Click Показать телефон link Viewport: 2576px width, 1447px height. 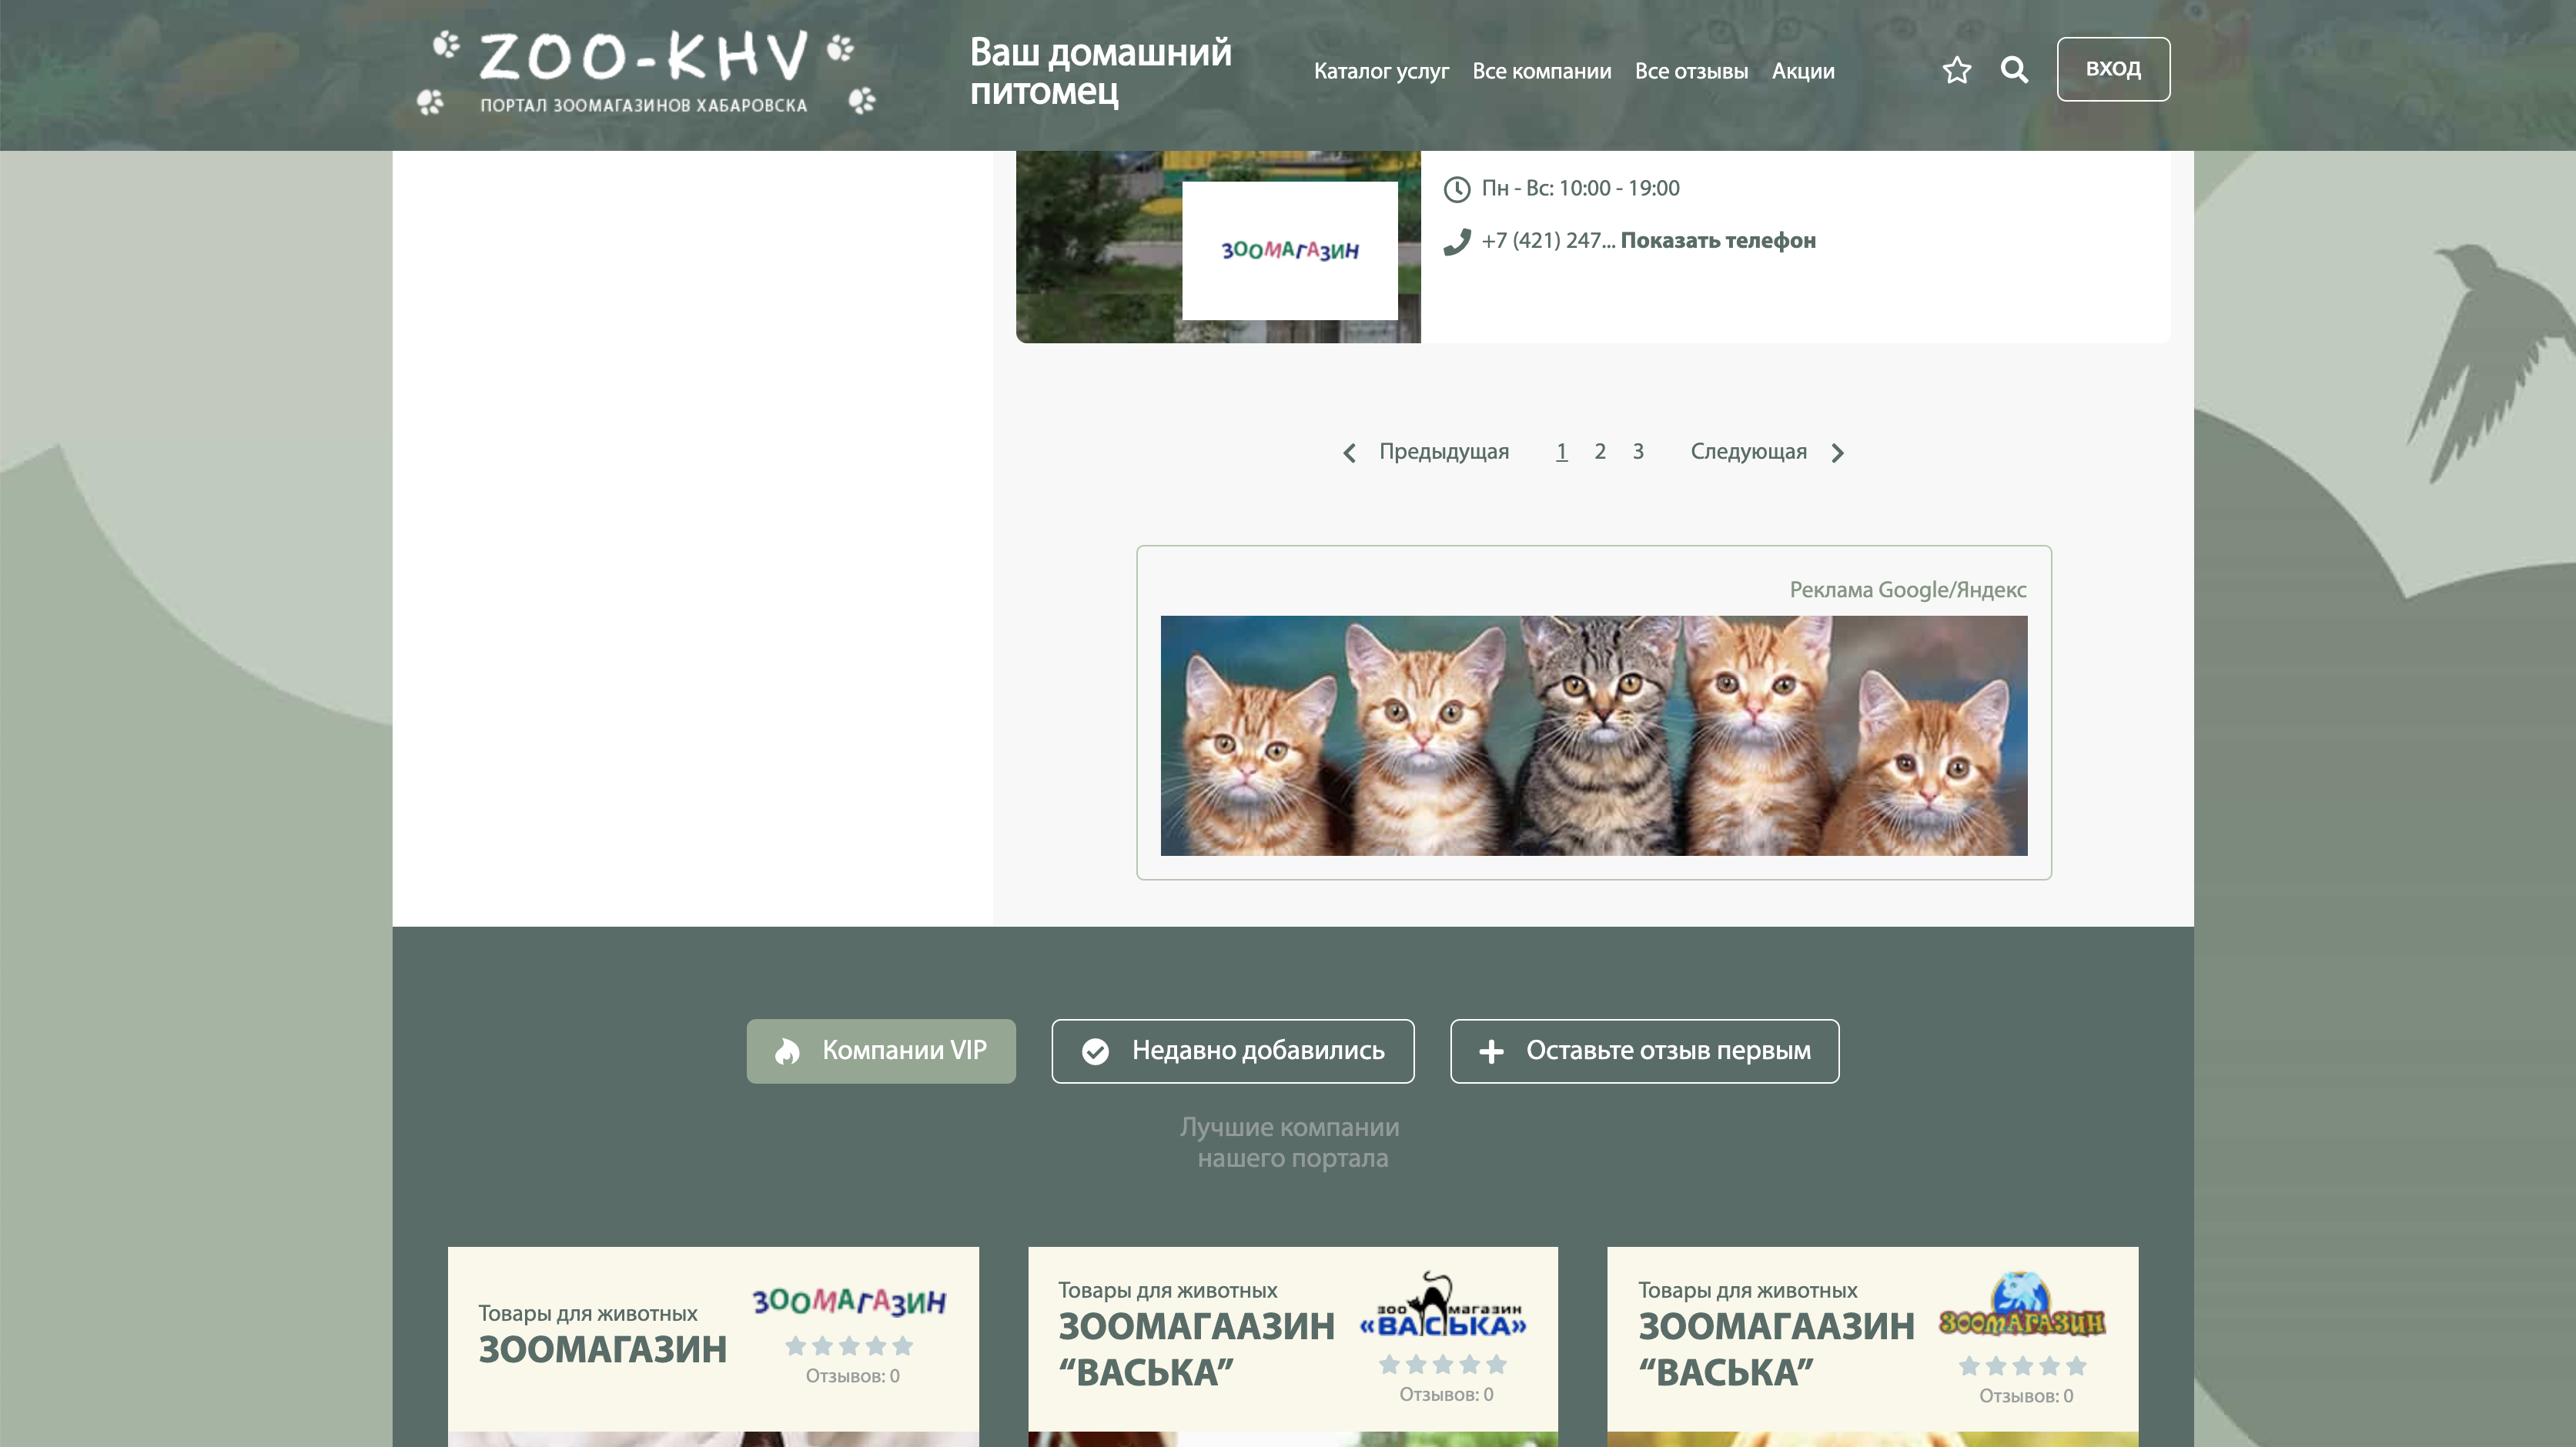pyautogui.click(x=1718, y=241)
